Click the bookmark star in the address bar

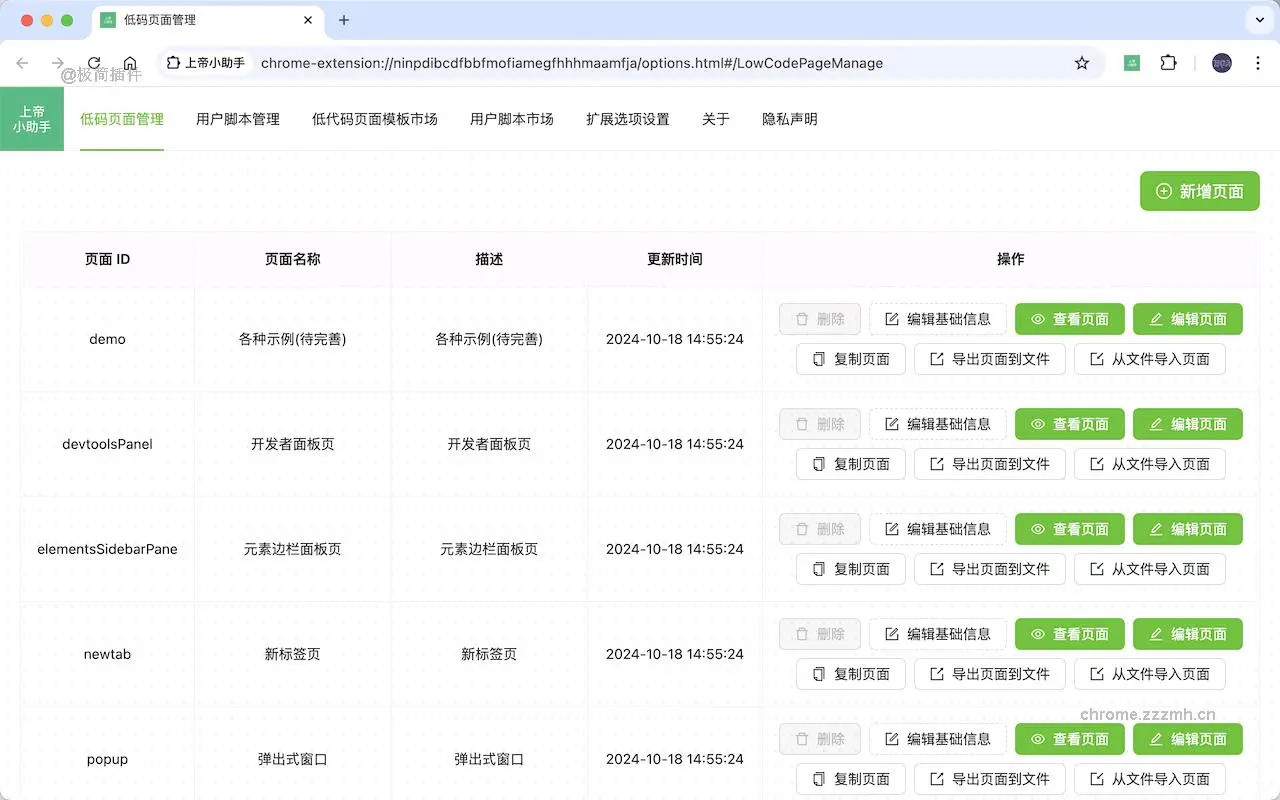[1082, 62]
